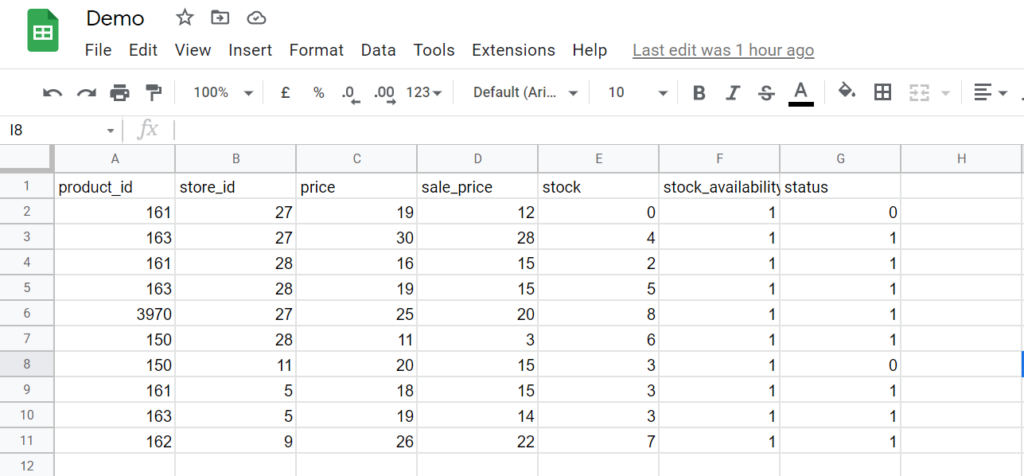Open the File menu
The width and height of the screenshot is (1024, 476).
(98, 50)
